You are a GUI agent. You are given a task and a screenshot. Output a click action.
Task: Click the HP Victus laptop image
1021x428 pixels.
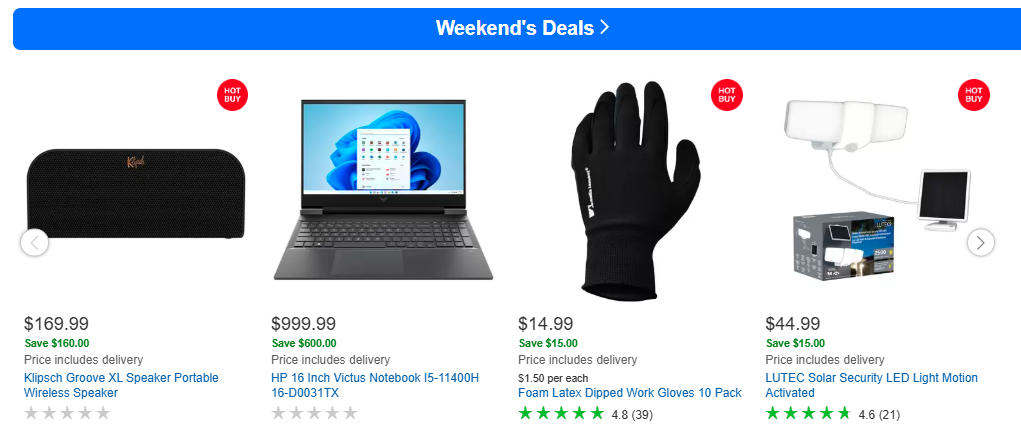(x=383, y=190)
